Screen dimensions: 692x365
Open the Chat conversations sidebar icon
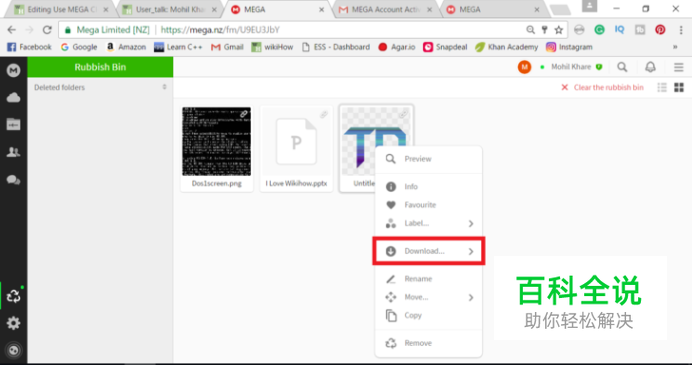[13, 180]
